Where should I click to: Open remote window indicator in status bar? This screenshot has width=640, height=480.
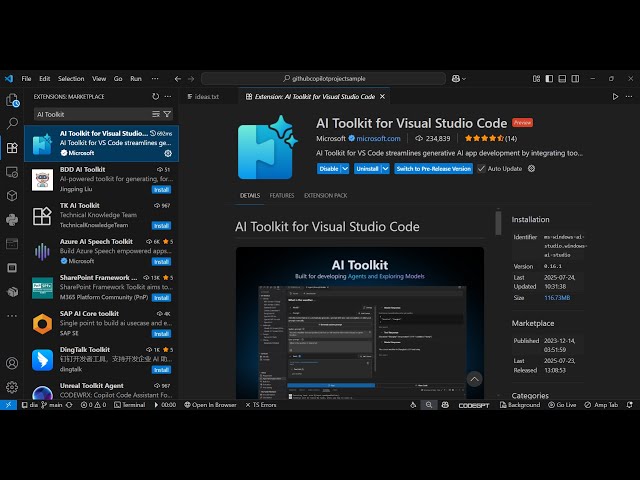pos(8,405)
